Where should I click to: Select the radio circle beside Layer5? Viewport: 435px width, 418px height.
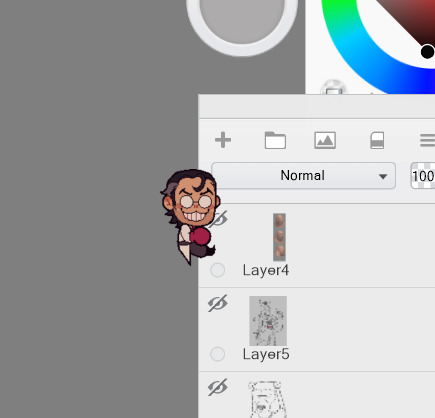218,354
